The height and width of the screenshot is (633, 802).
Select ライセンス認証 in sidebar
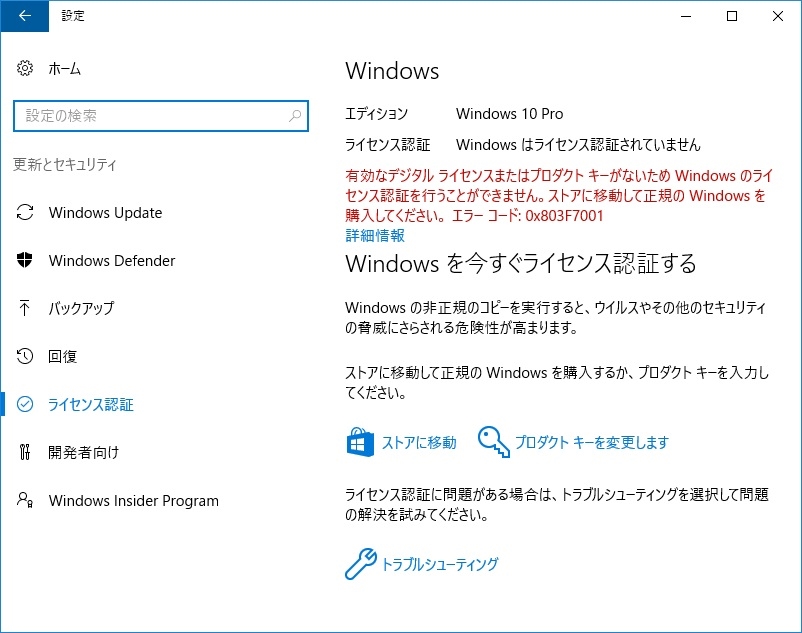(91, 404)
